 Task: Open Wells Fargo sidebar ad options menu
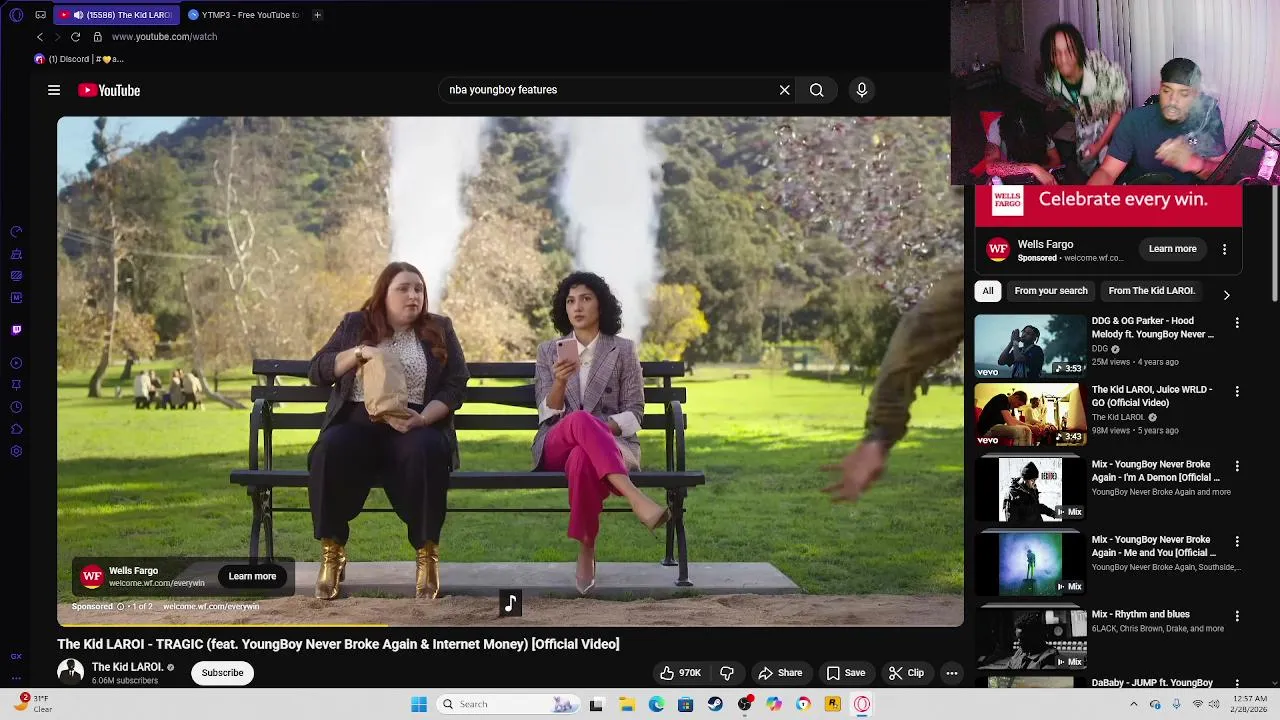coord(1224,249)
